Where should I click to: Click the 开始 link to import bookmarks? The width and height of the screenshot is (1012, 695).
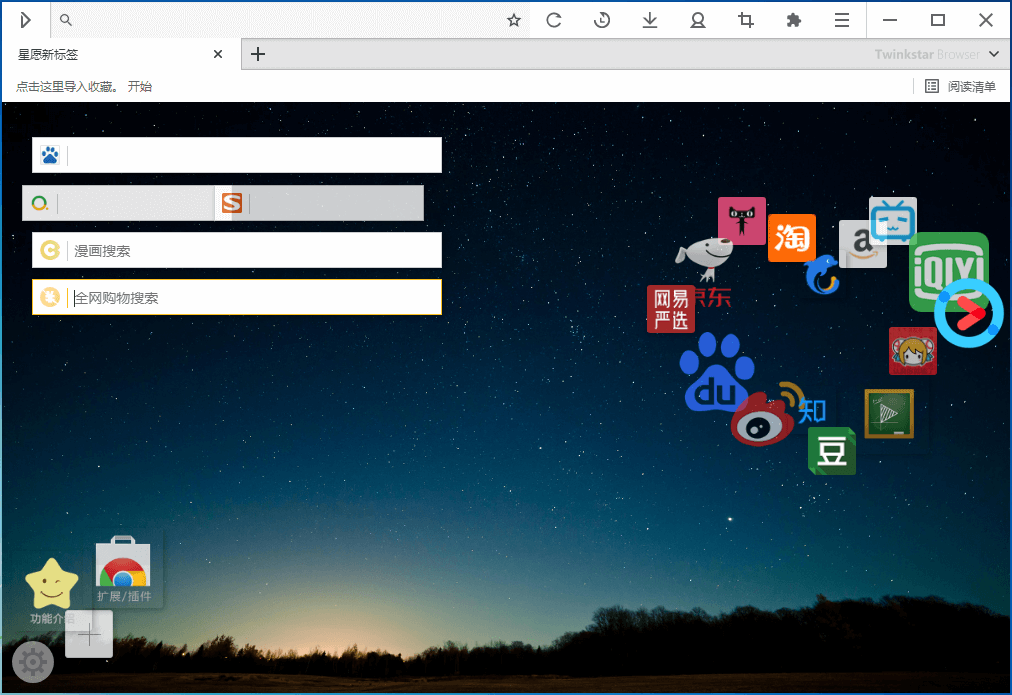tap(139, 86)
